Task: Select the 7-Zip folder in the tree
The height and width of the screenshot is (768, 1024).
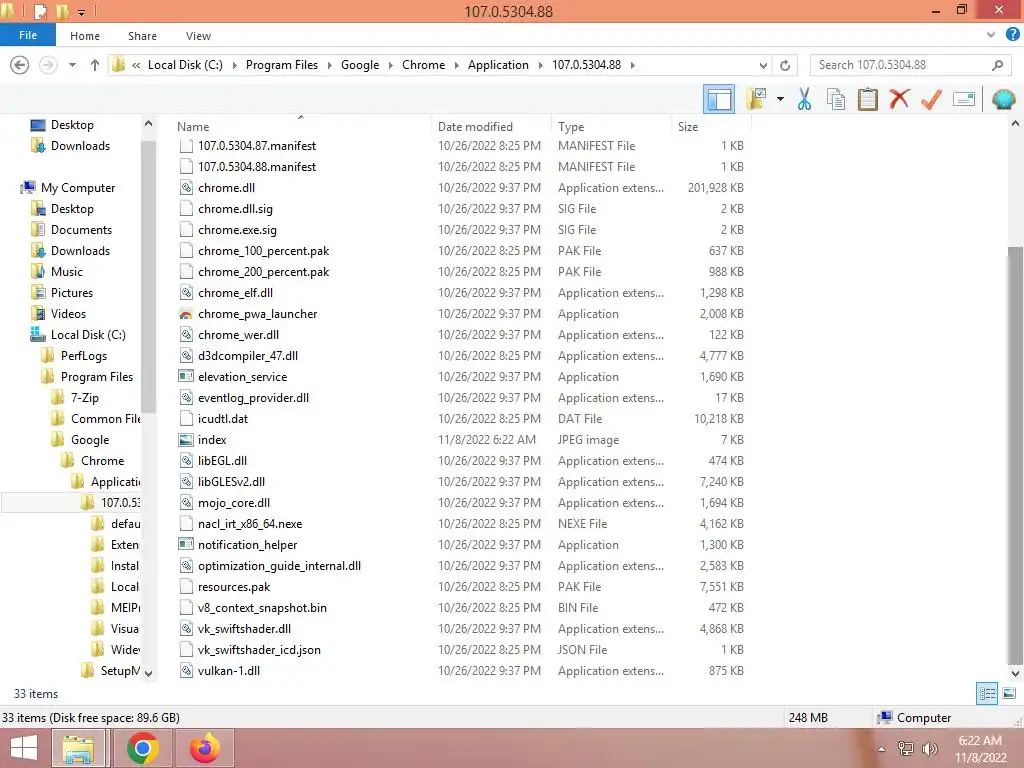Action: [x=85, y=398]
